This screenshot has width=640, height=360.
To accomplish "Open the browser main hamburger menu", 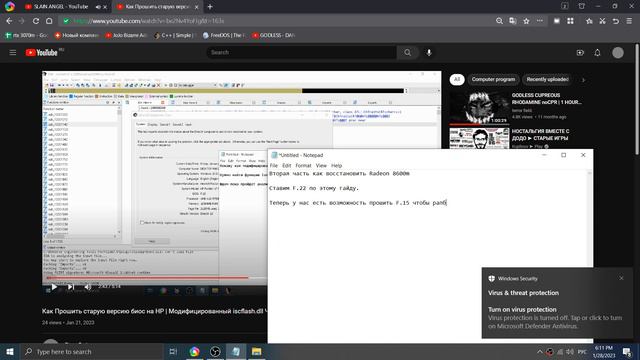I will click(629, 21).
